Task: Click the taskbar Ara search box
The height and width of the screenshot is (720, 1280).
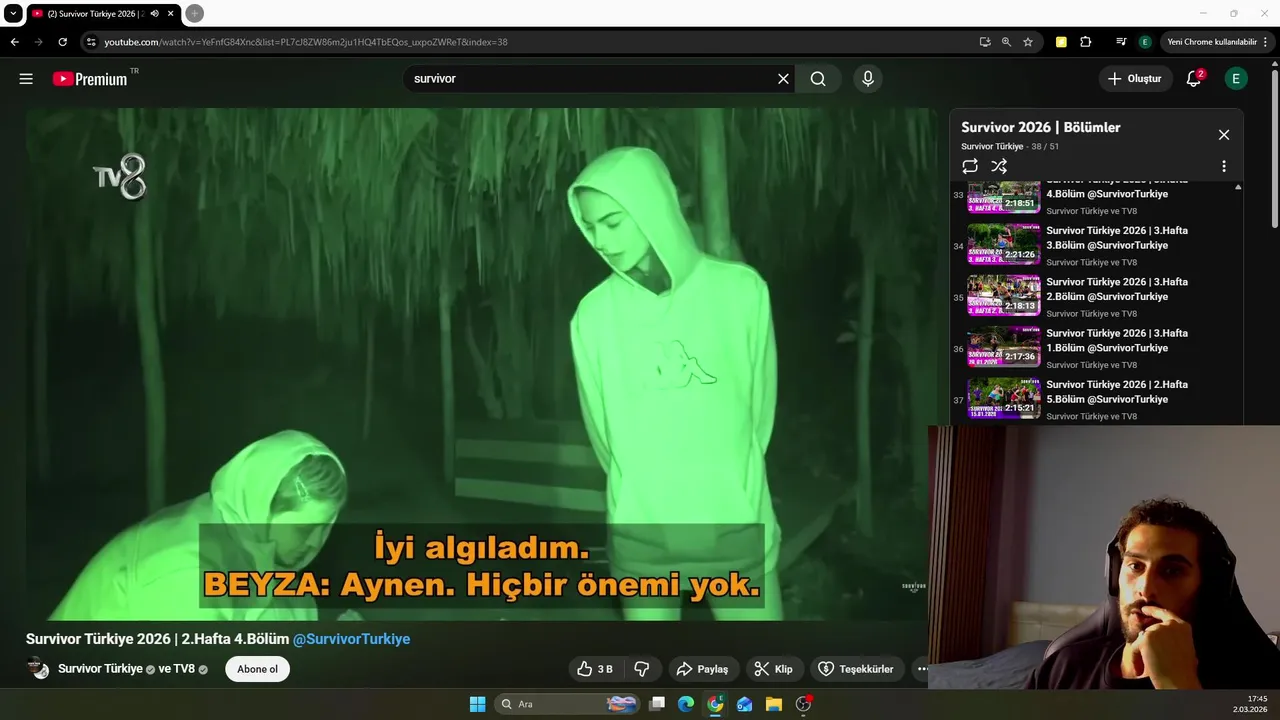Action: point(568,704)
